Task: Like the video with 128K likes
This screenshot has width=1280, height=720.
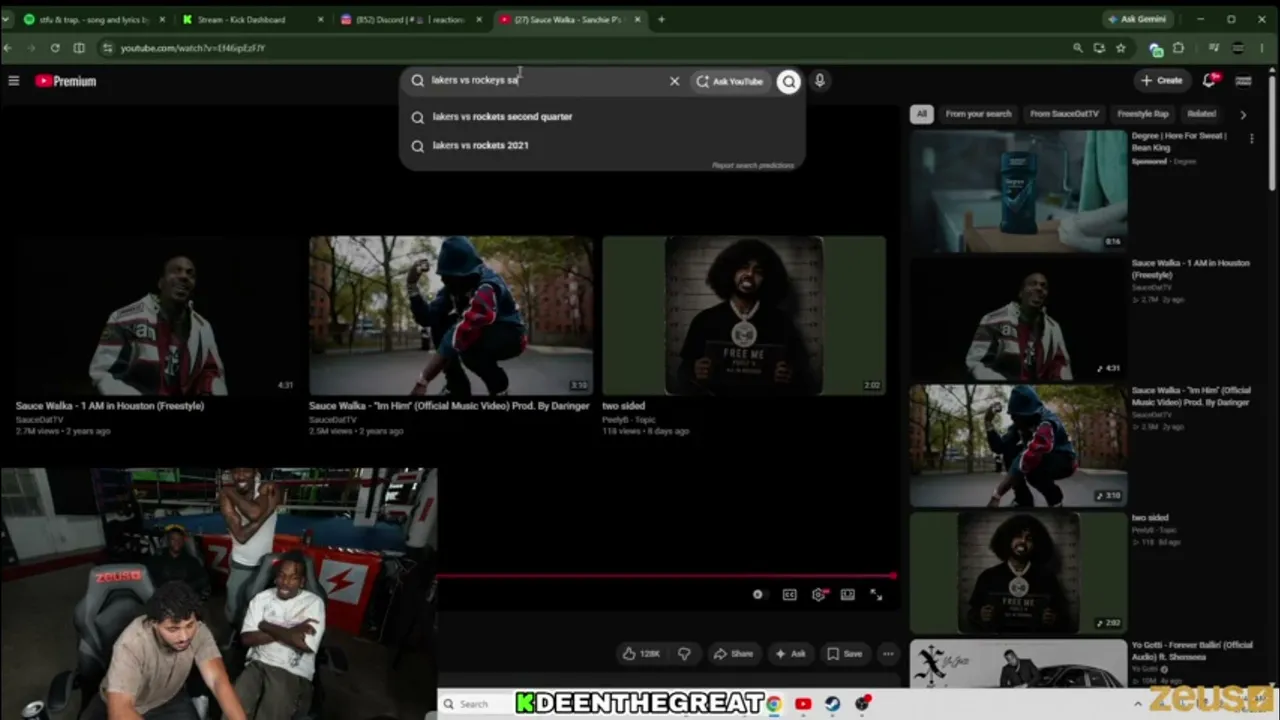Action: 641,654
